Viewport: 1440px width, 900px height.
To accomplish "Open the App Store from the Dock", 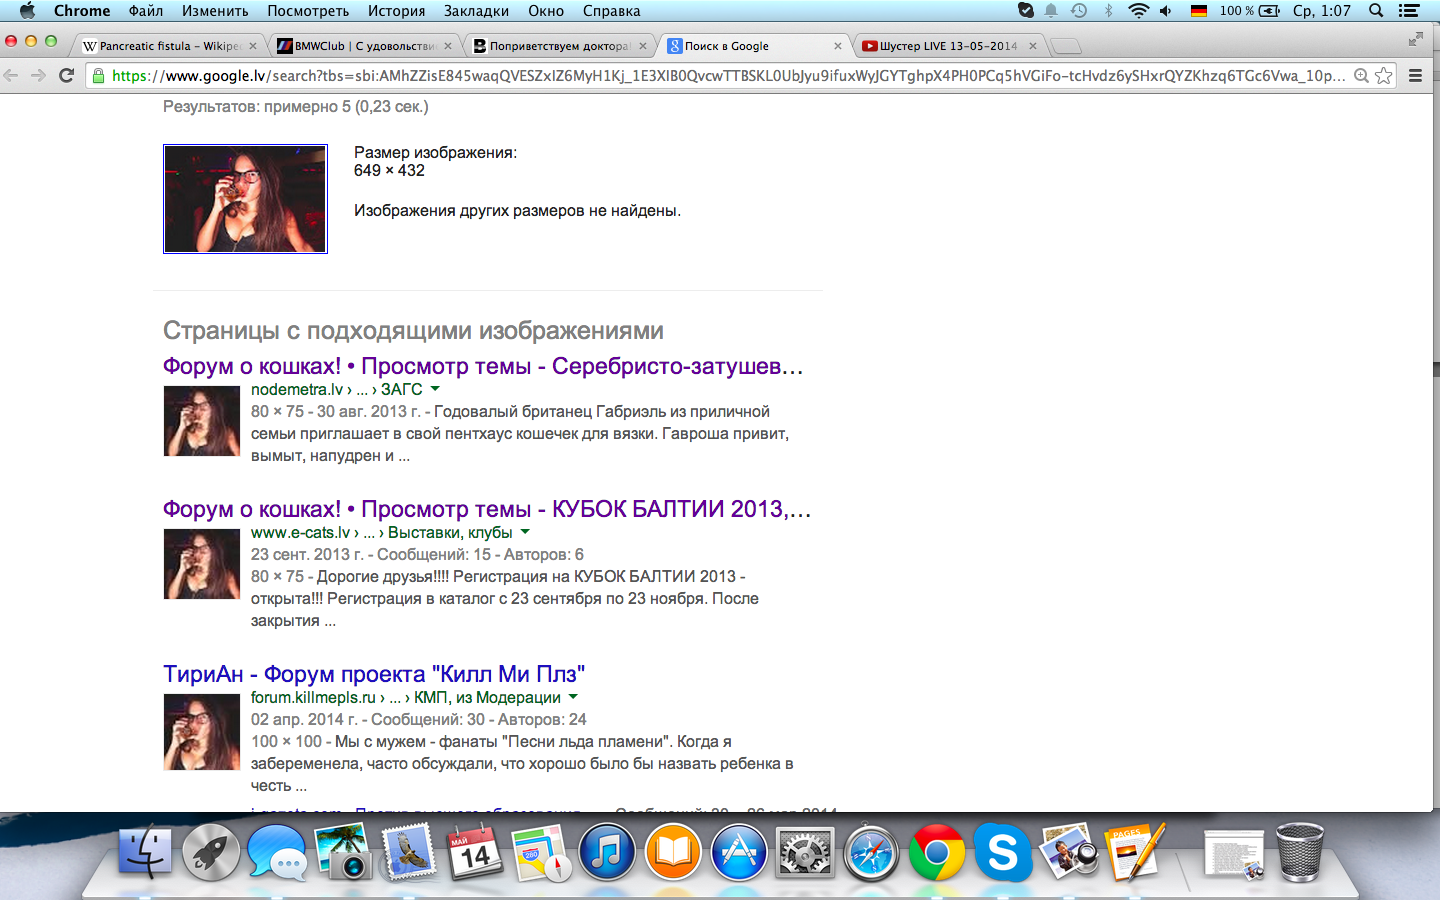I will (x=739, y=852).
